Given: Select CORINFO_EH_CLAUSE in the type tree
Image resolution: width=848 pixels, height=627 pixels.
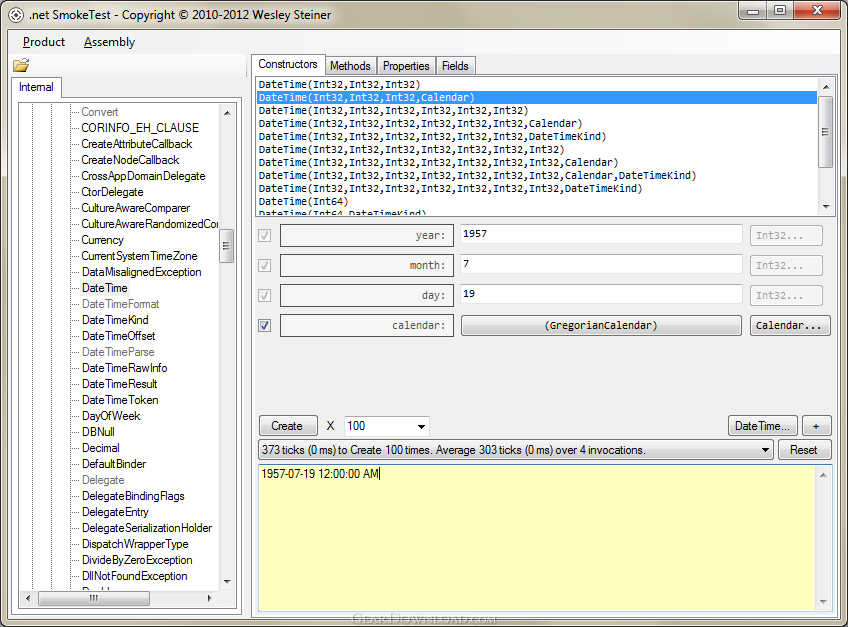Looking at the screenshot, I should pos(140,128).
